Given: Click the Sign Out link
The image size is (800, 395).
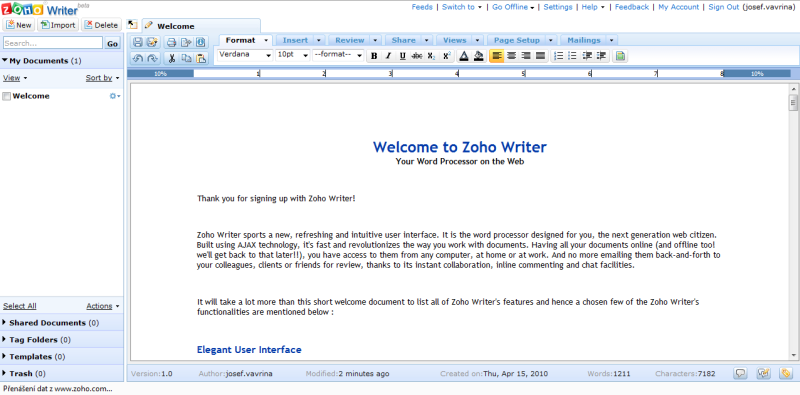Looking at the screenshot, I should tap(723, 7).
